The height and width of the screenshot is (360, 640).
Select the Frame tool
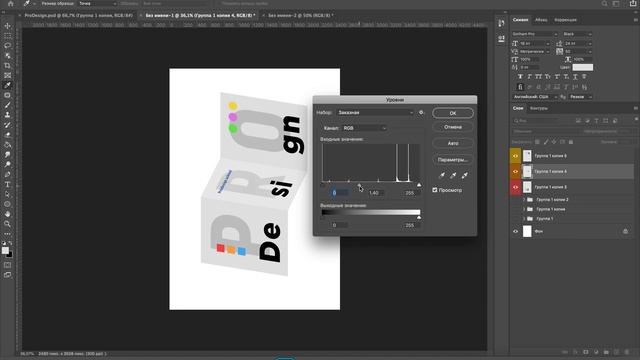7,75
